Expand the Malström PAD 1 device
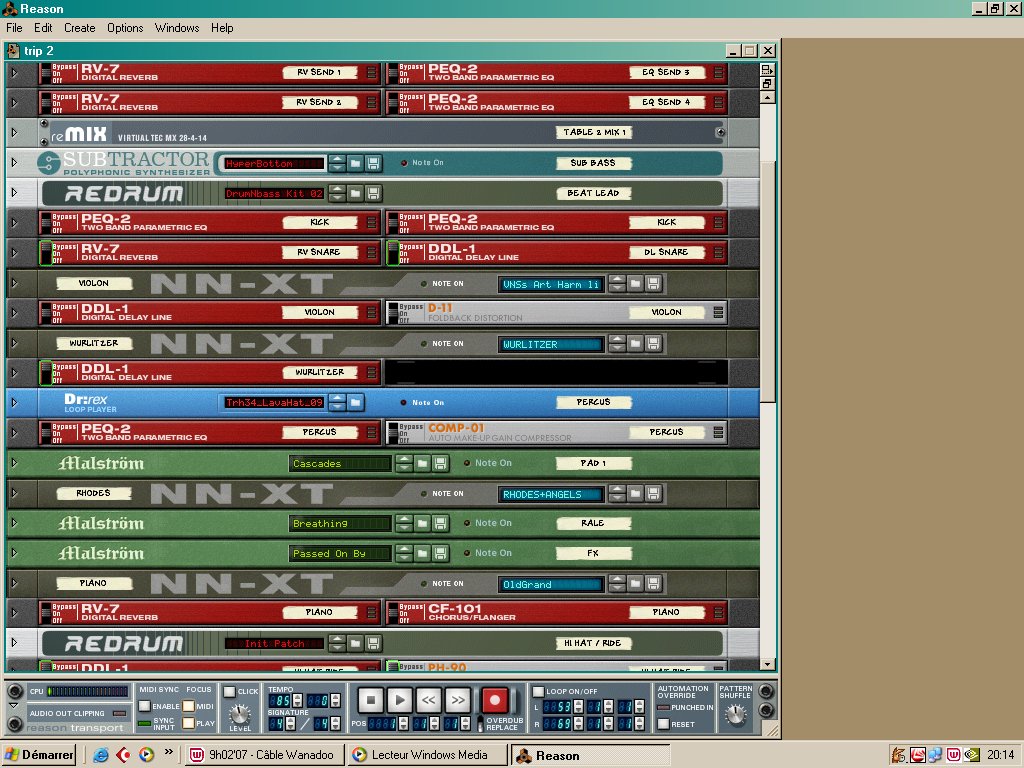 coord(14,463)
